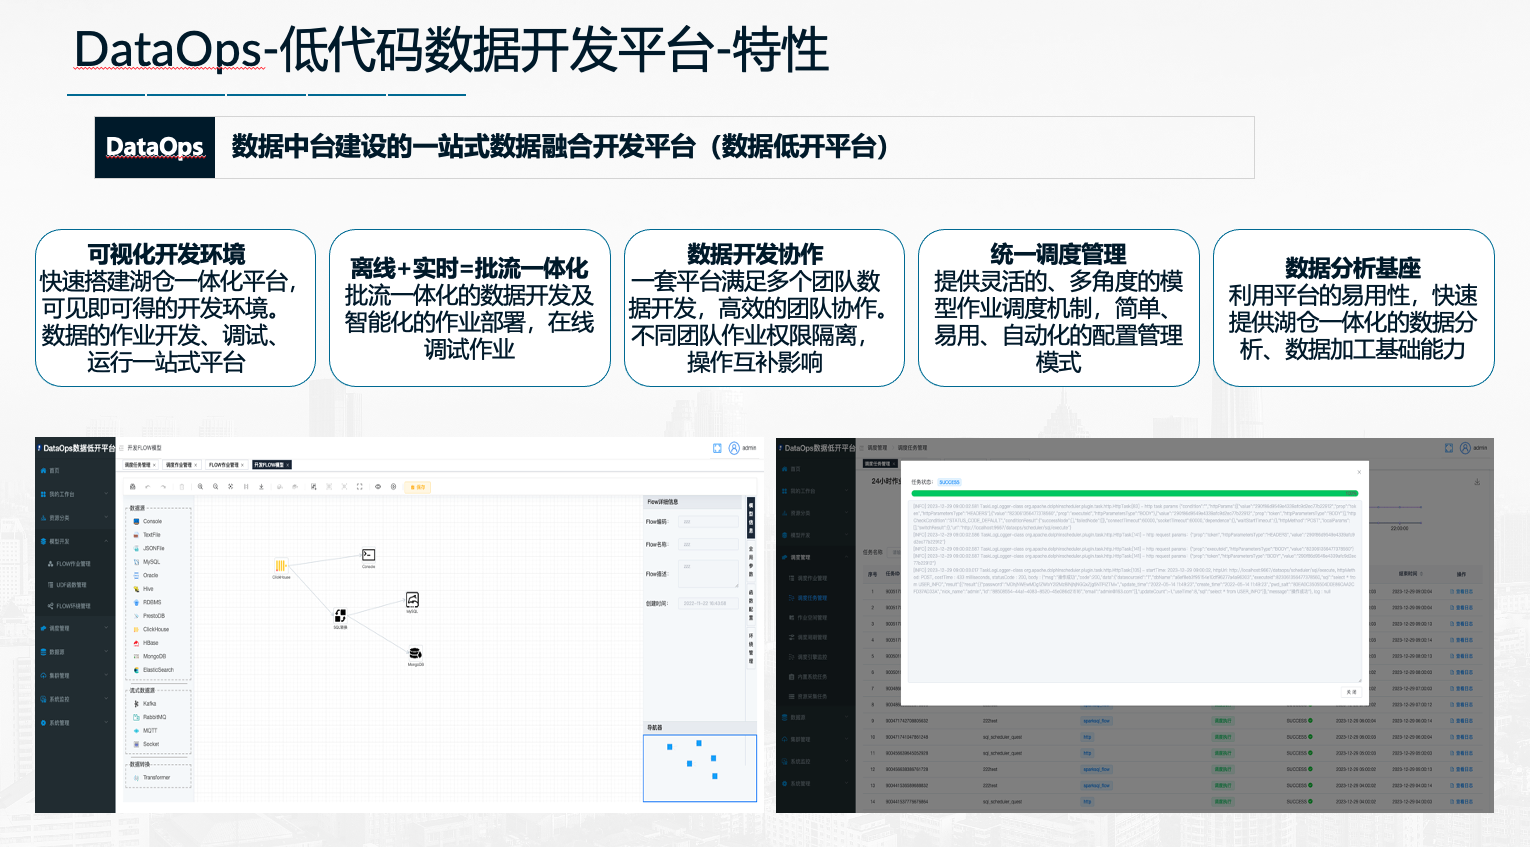Viewport: 1530px width, 847px height.
Task: Select the HBase palette item
Action: tap(146, 643)
